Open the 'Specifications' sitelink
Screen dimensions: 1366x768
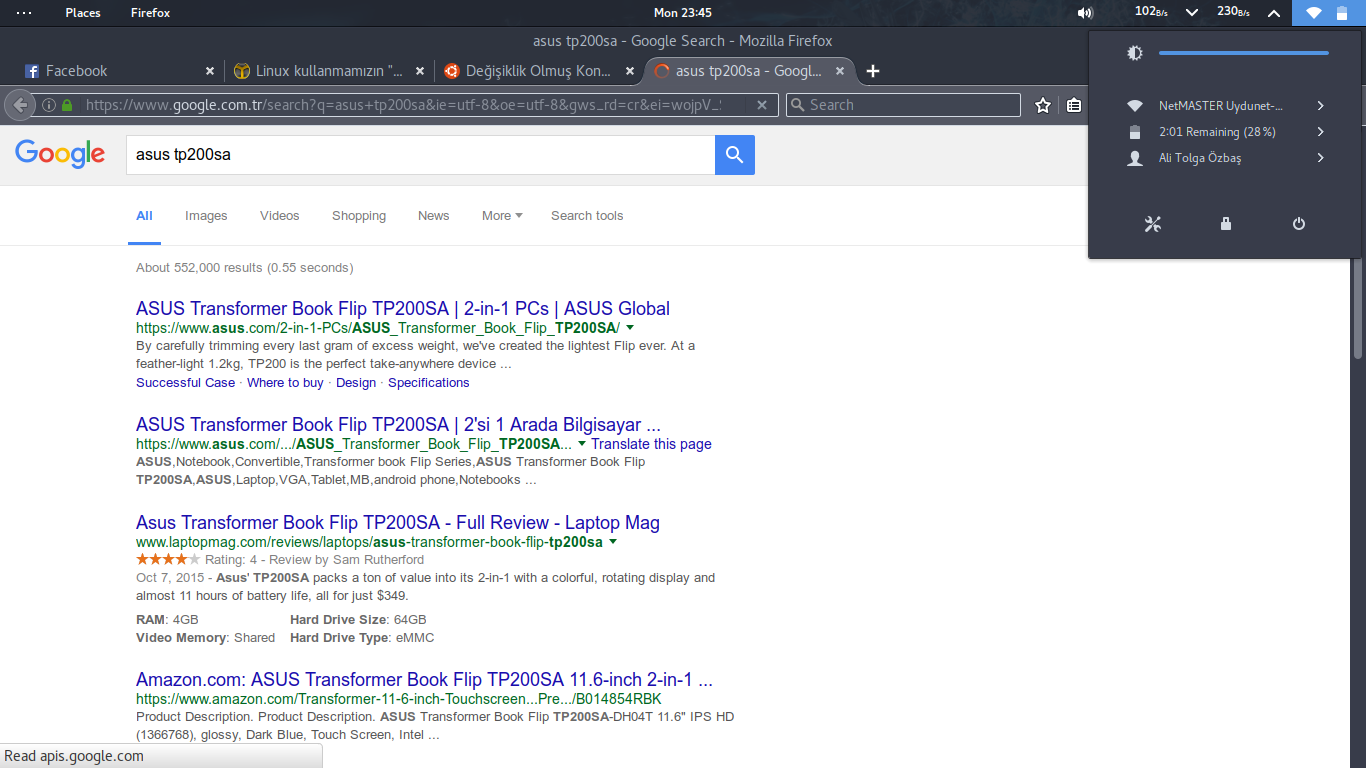[429, 383]
